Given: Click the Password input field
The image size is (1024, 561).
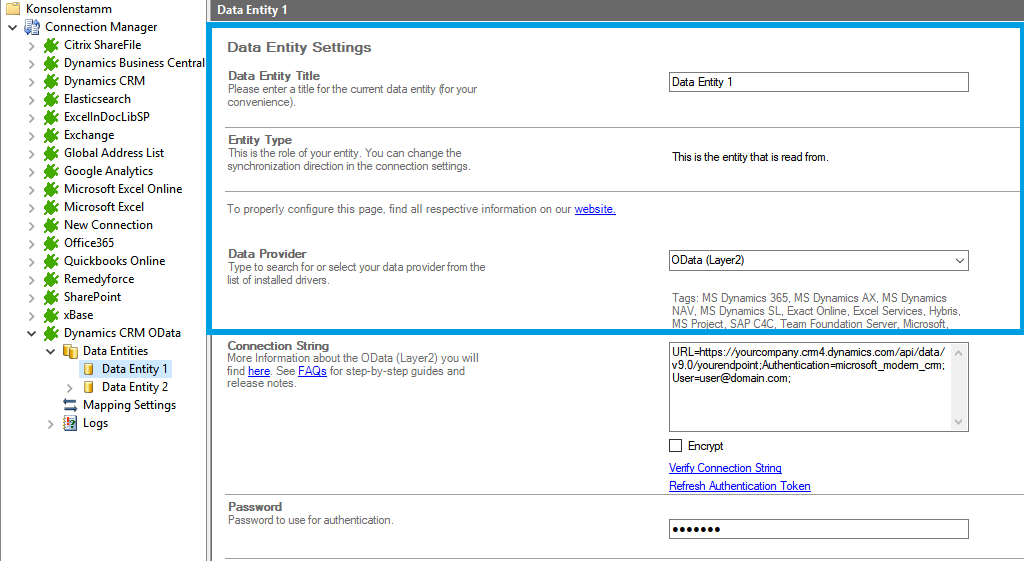Looking at the screenshot, I should 818,529.
